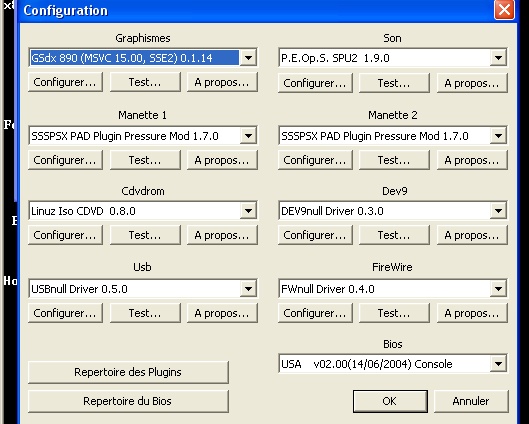The height and width of the screenshot is (424, 529).
Task: Click Test under Graphismes
Action: tap(145, 82)
